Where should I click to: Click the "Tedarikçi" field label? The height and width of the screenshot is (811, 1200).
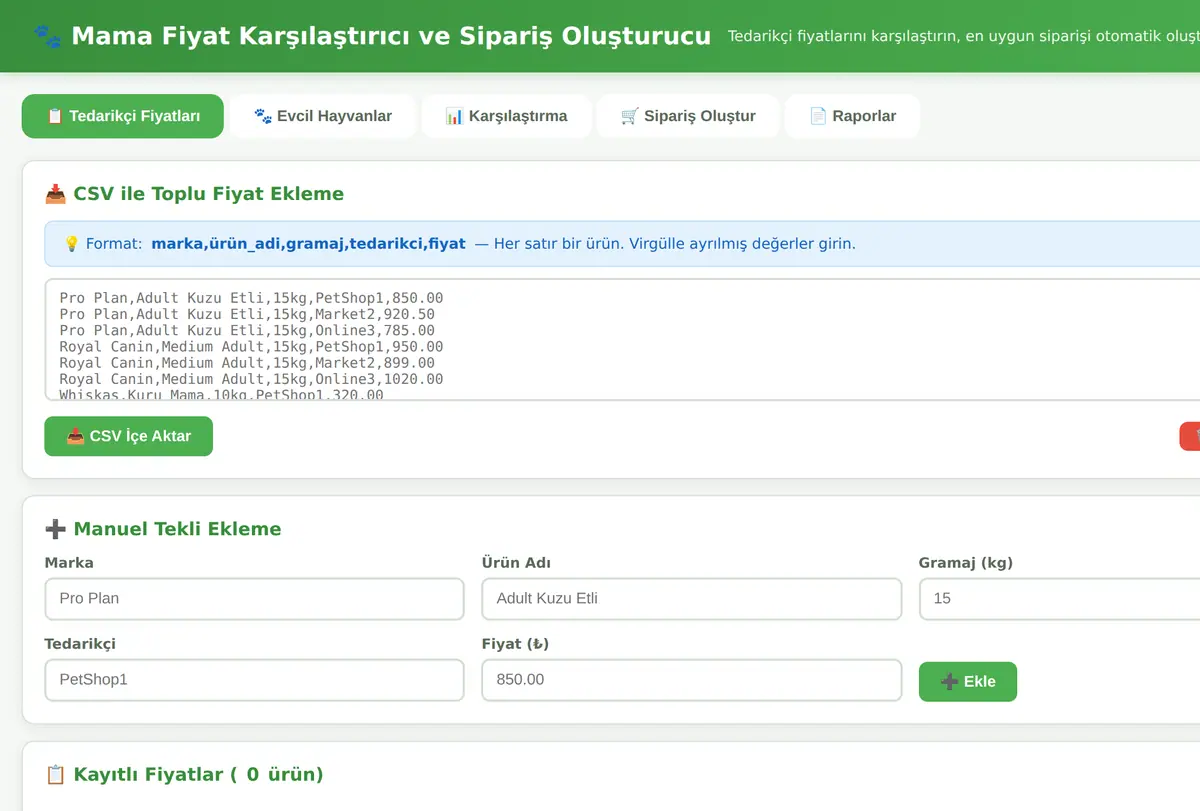pos(80,644)
